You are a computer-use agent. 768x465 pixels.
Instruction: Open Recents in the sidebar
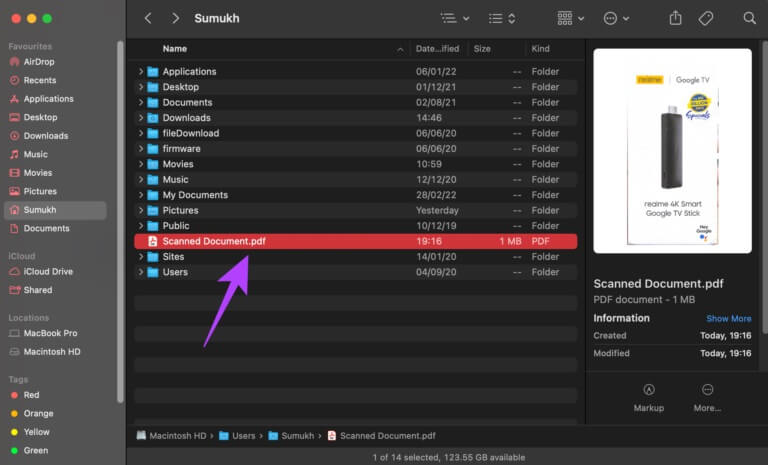[55, 80]
